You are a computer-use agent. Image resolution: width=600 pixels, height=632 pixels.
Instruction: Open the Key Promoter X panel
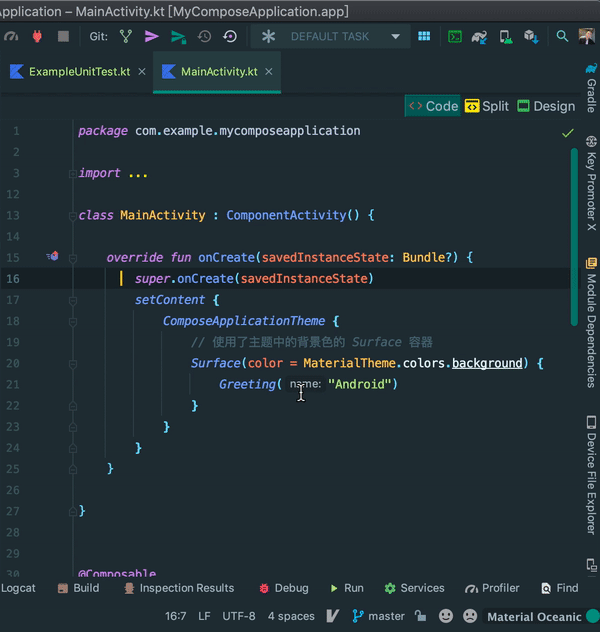(x=591, y=183)
